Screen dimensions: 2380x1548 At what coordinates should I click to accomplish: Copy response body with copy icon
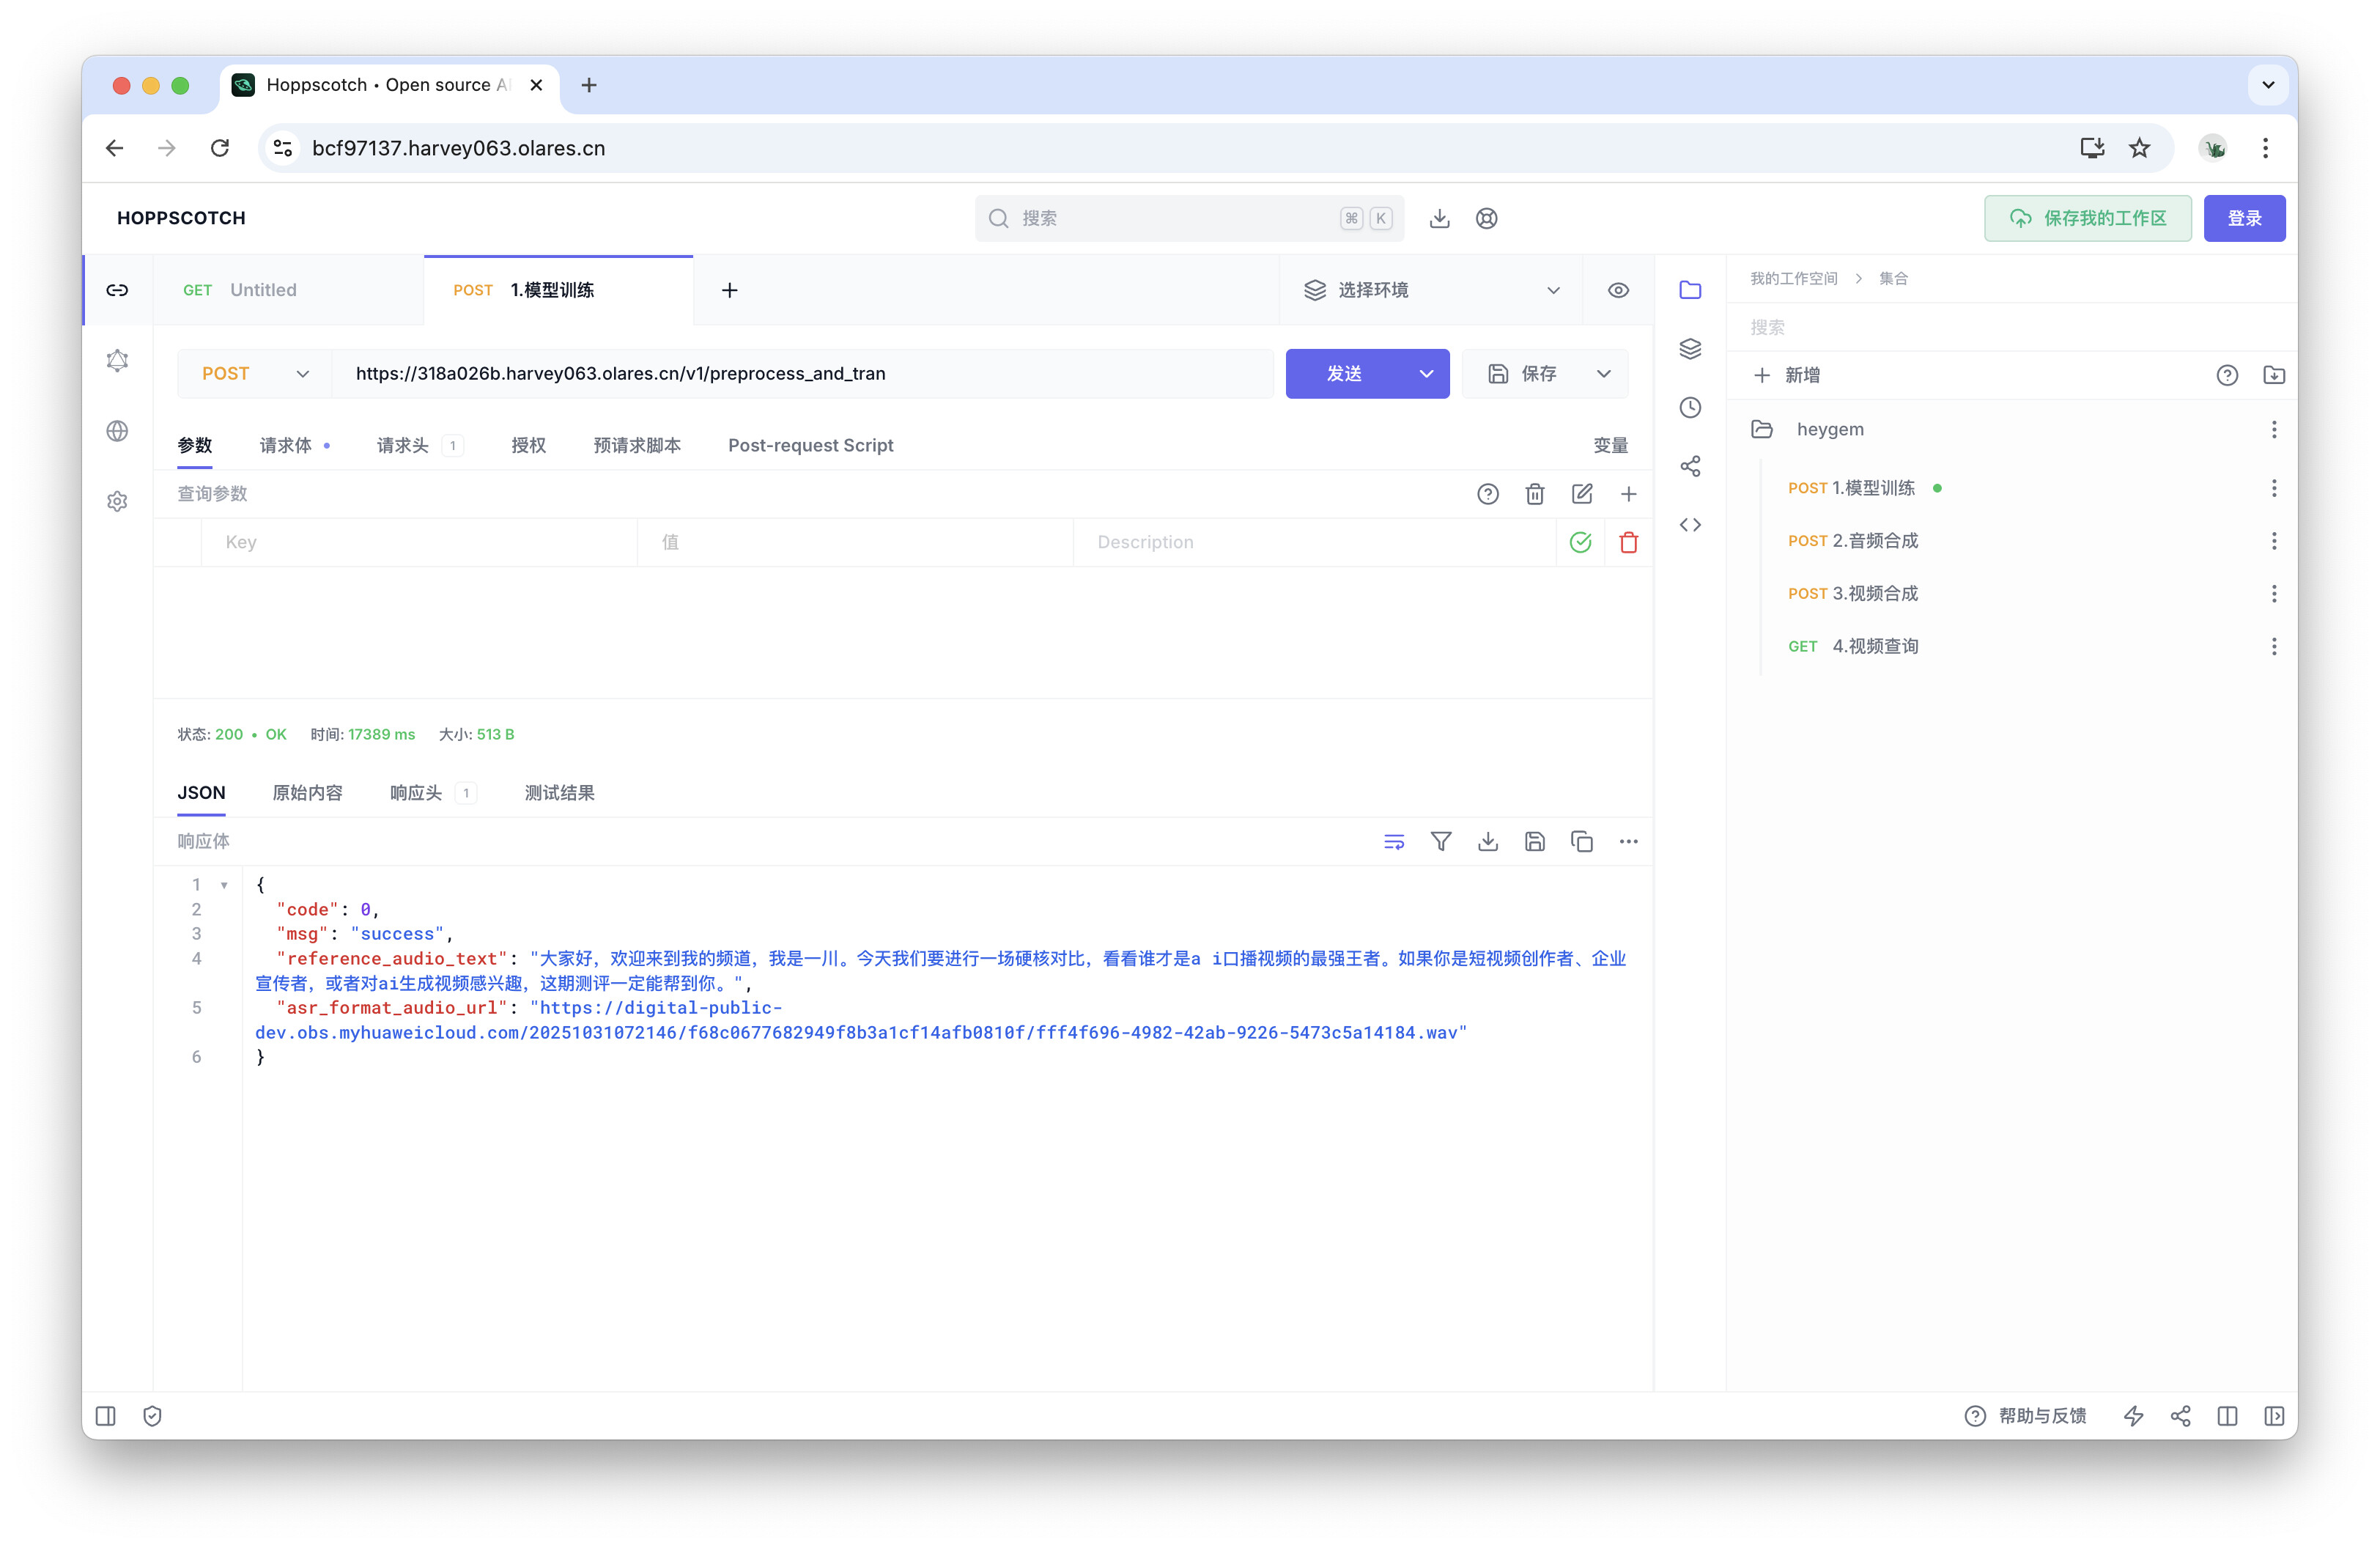click(x=1581, y=842)
